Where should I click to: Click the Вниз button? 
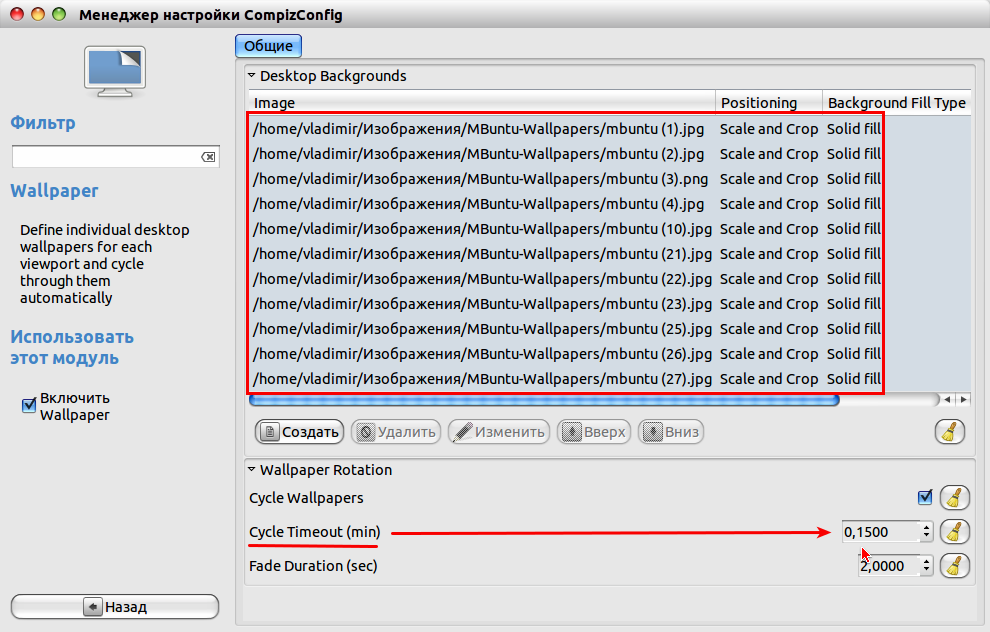(x=671, y=432)
